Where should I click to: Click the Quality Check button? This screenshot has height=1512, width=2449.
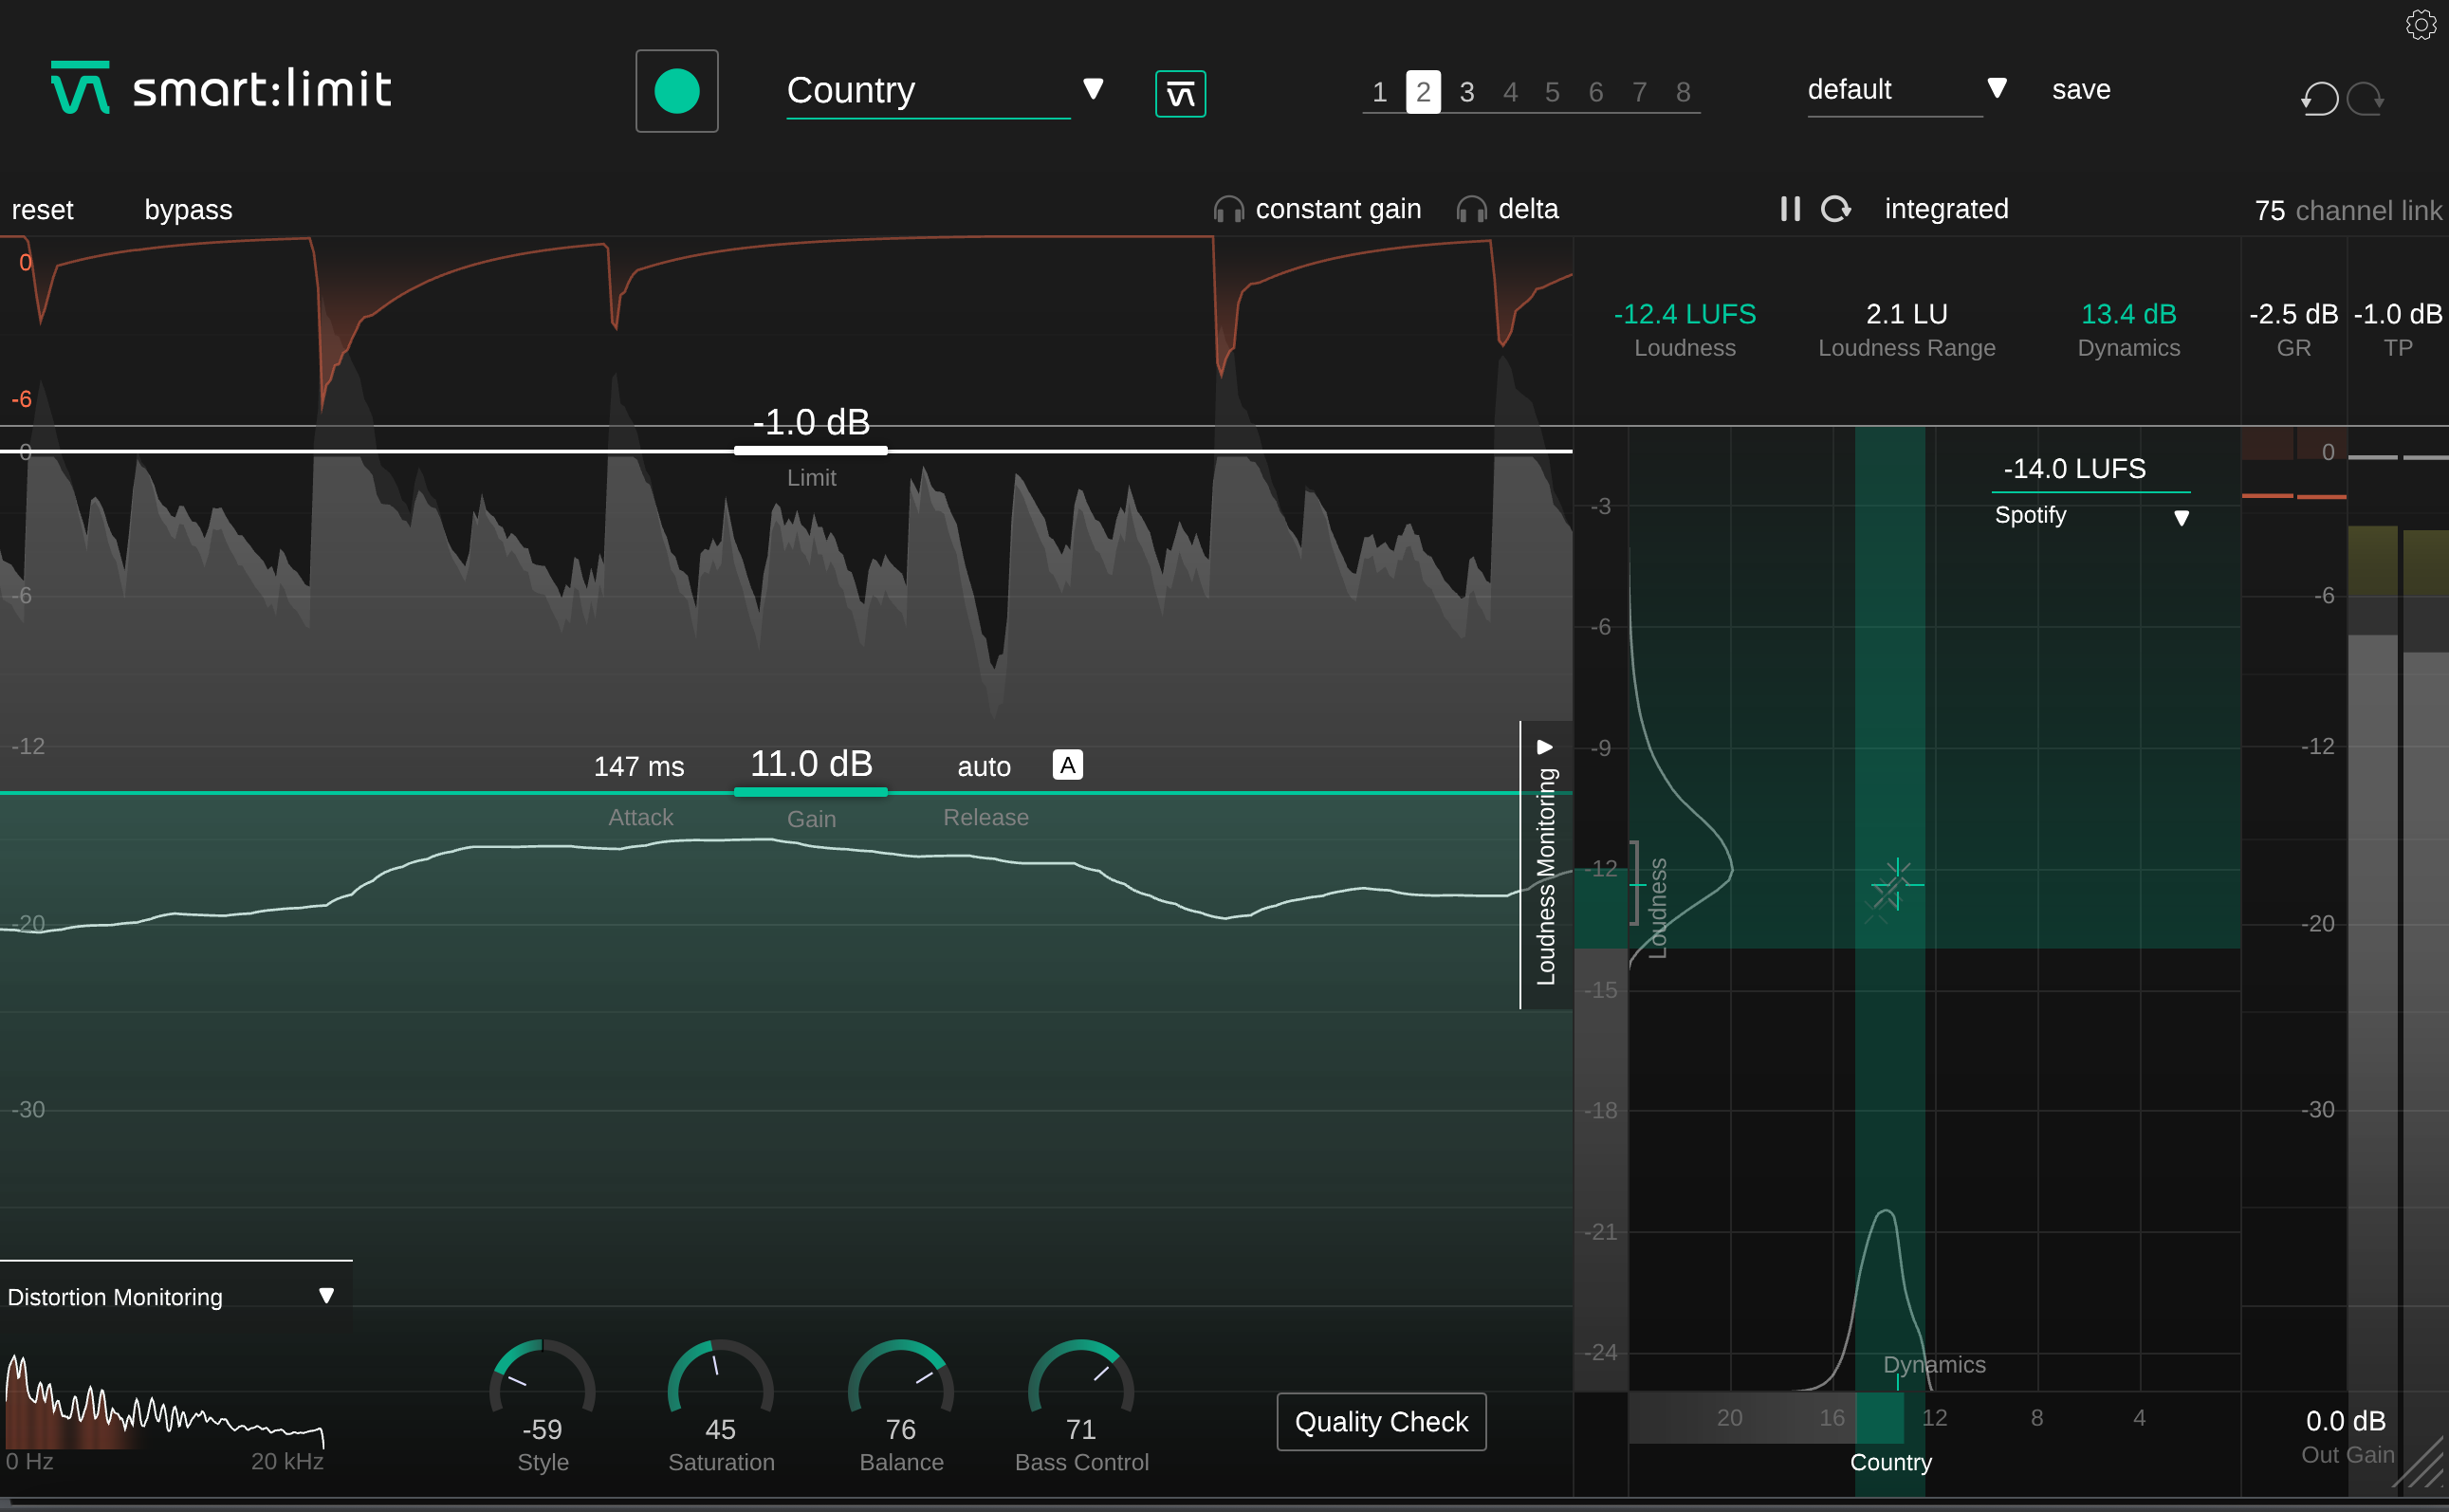tap(1381, 1421)
